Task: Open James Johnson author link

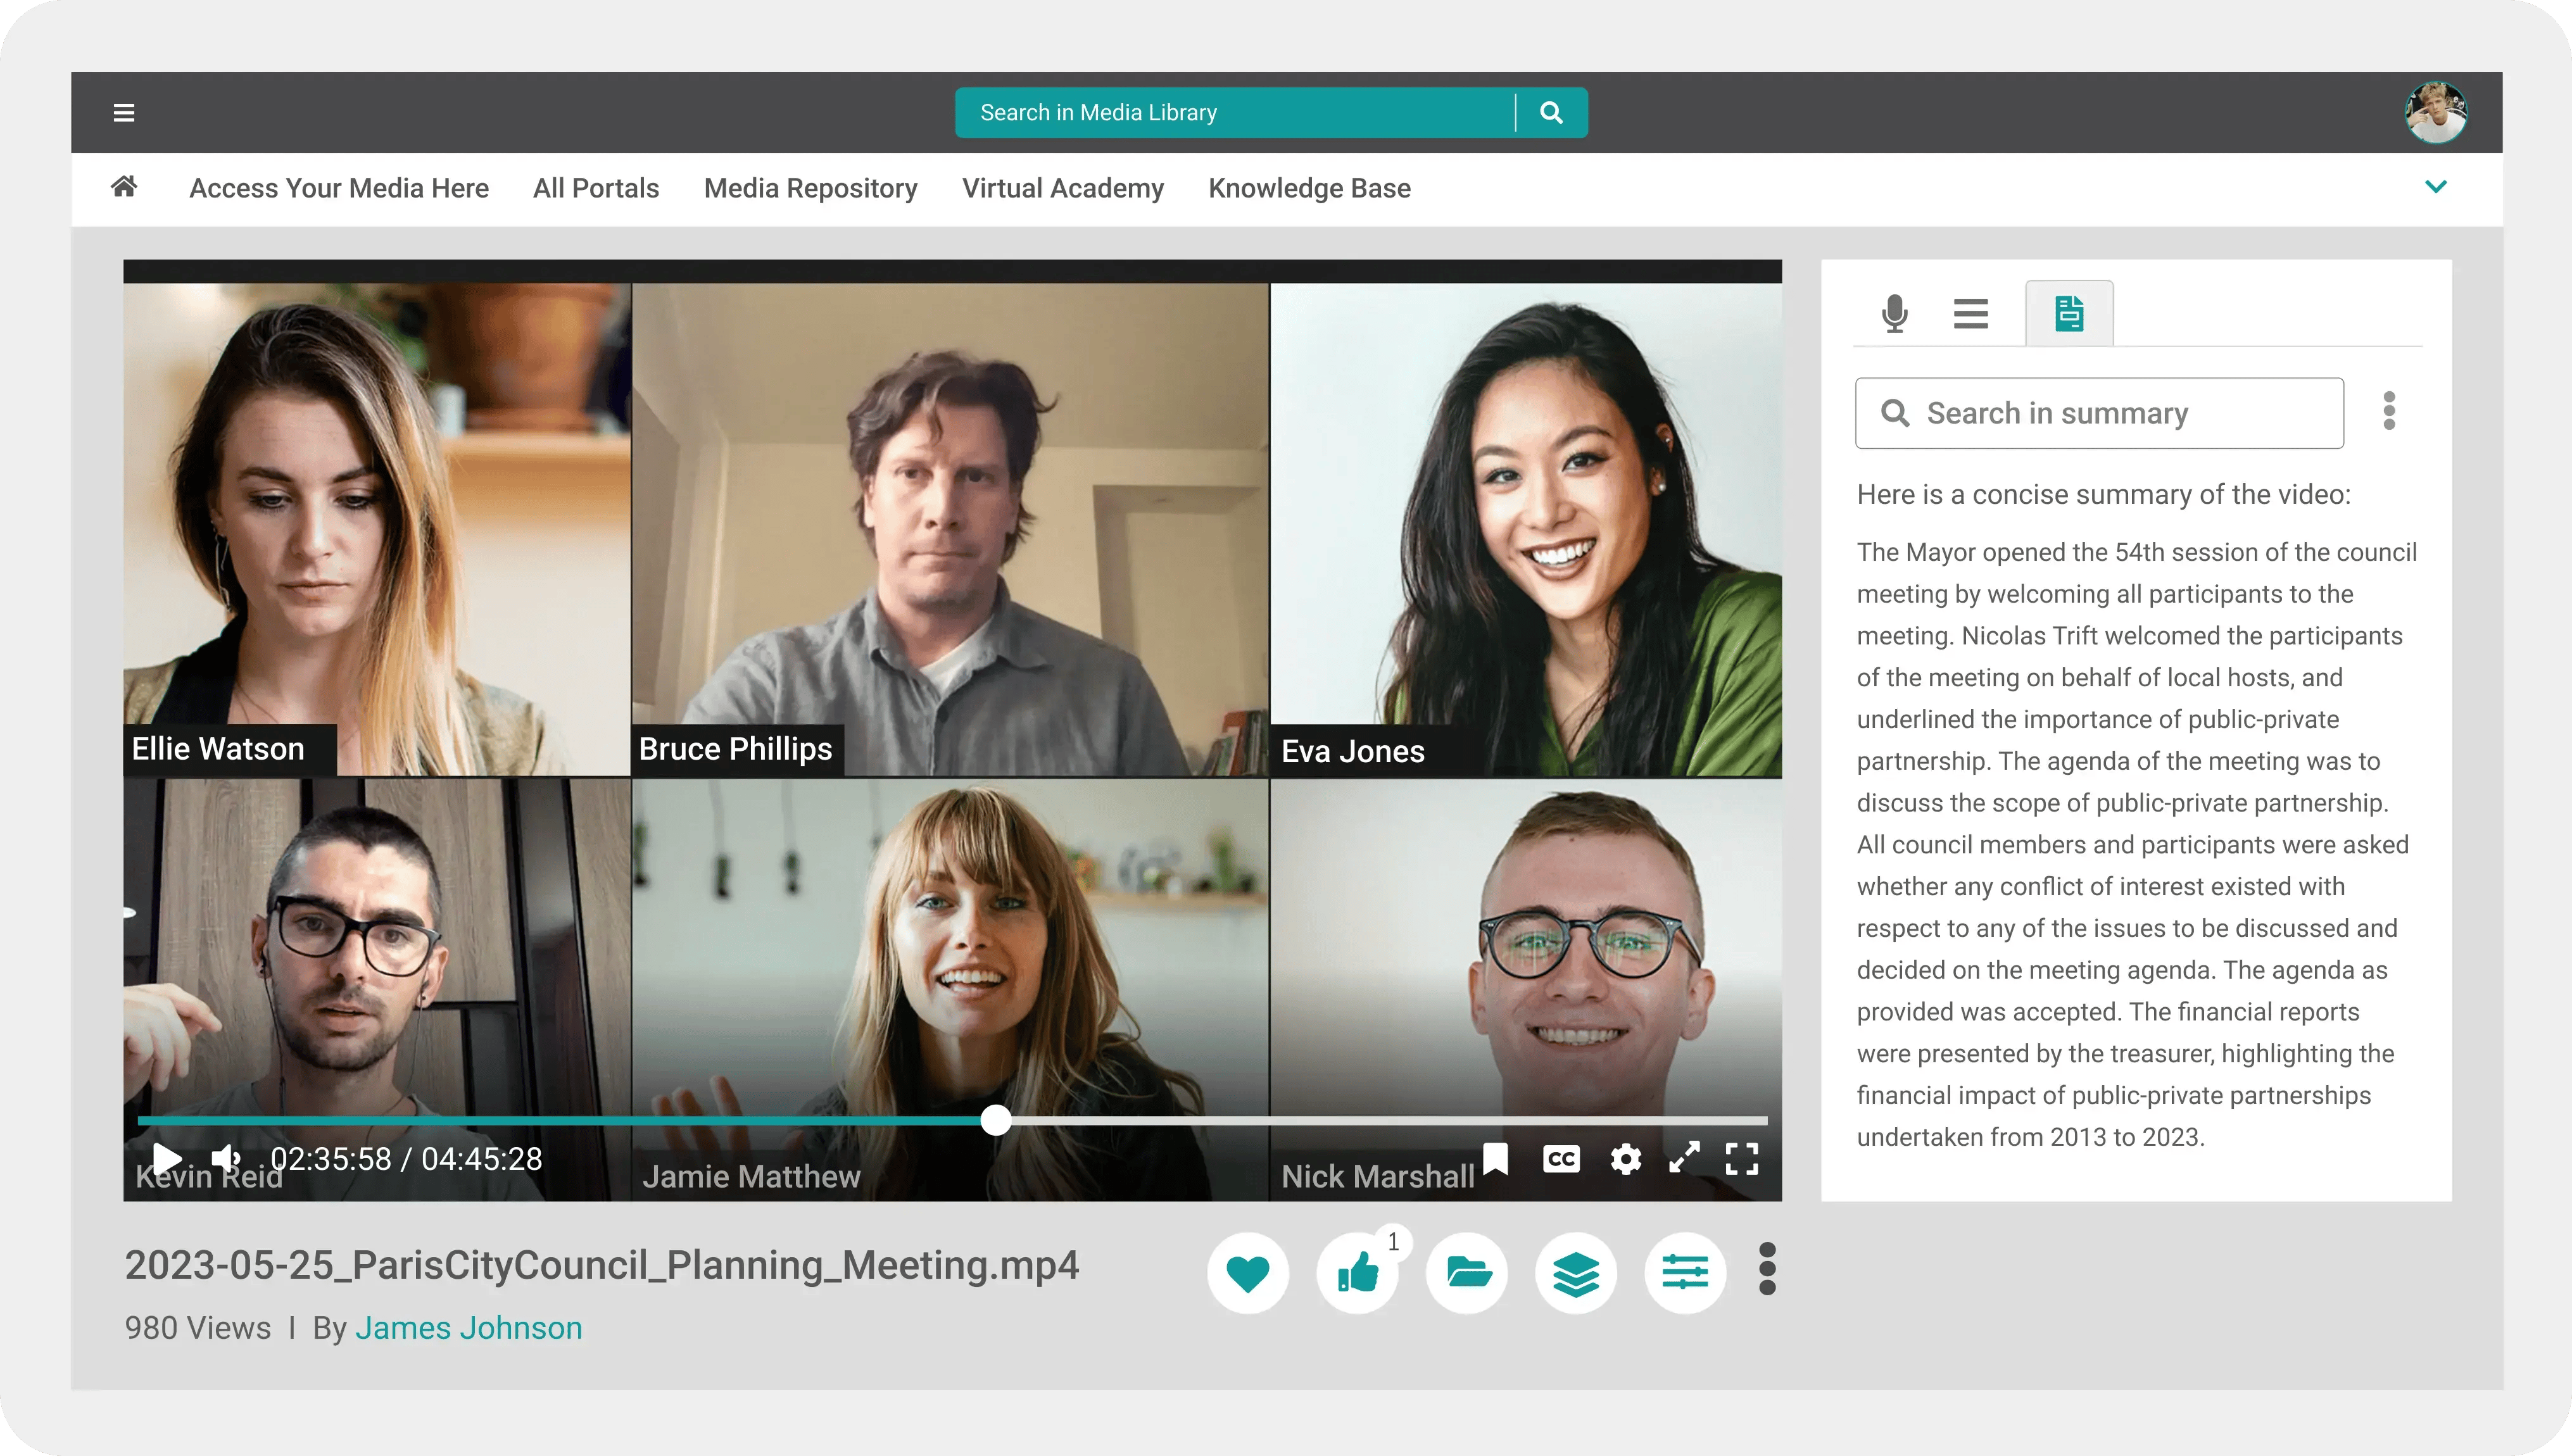Action: (x=468, y=1328)
